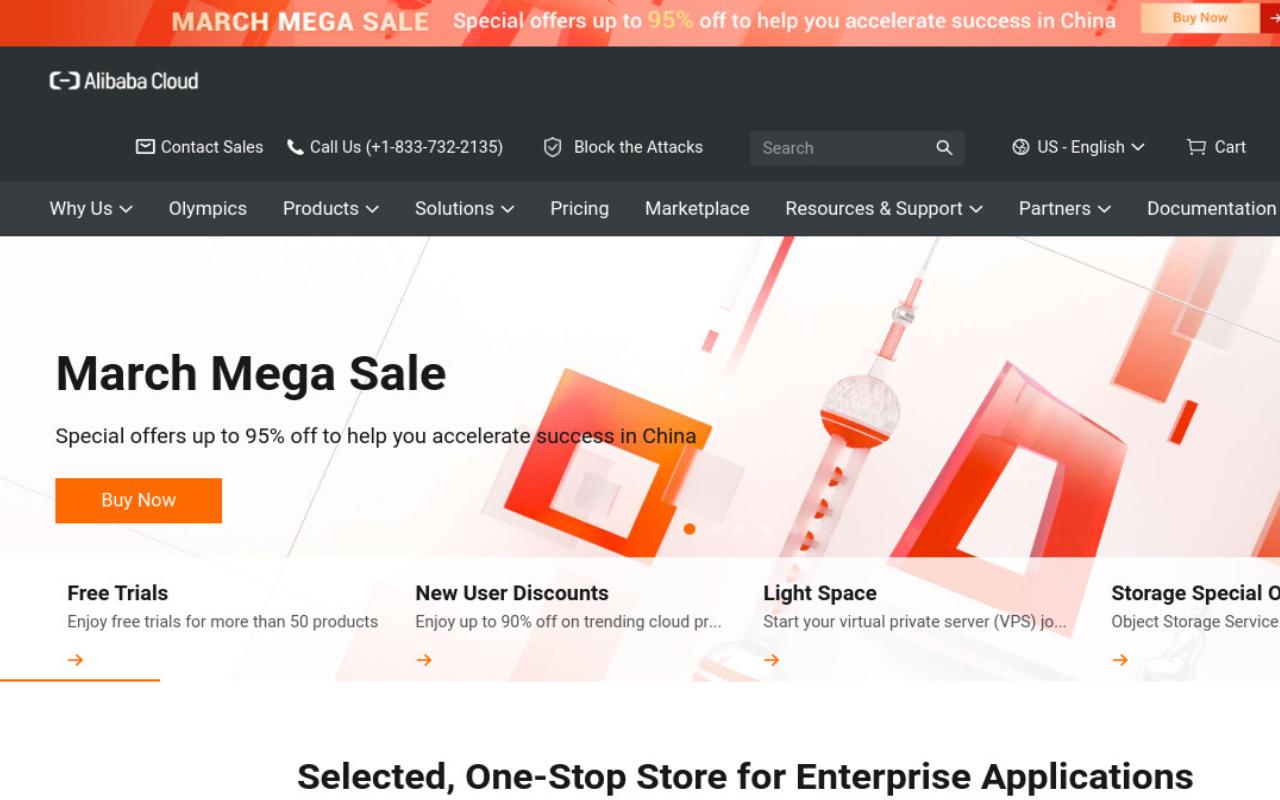1280x800 pixels.
Task: Click the shield icon for Block the Attacks
Action: point(552,147)
